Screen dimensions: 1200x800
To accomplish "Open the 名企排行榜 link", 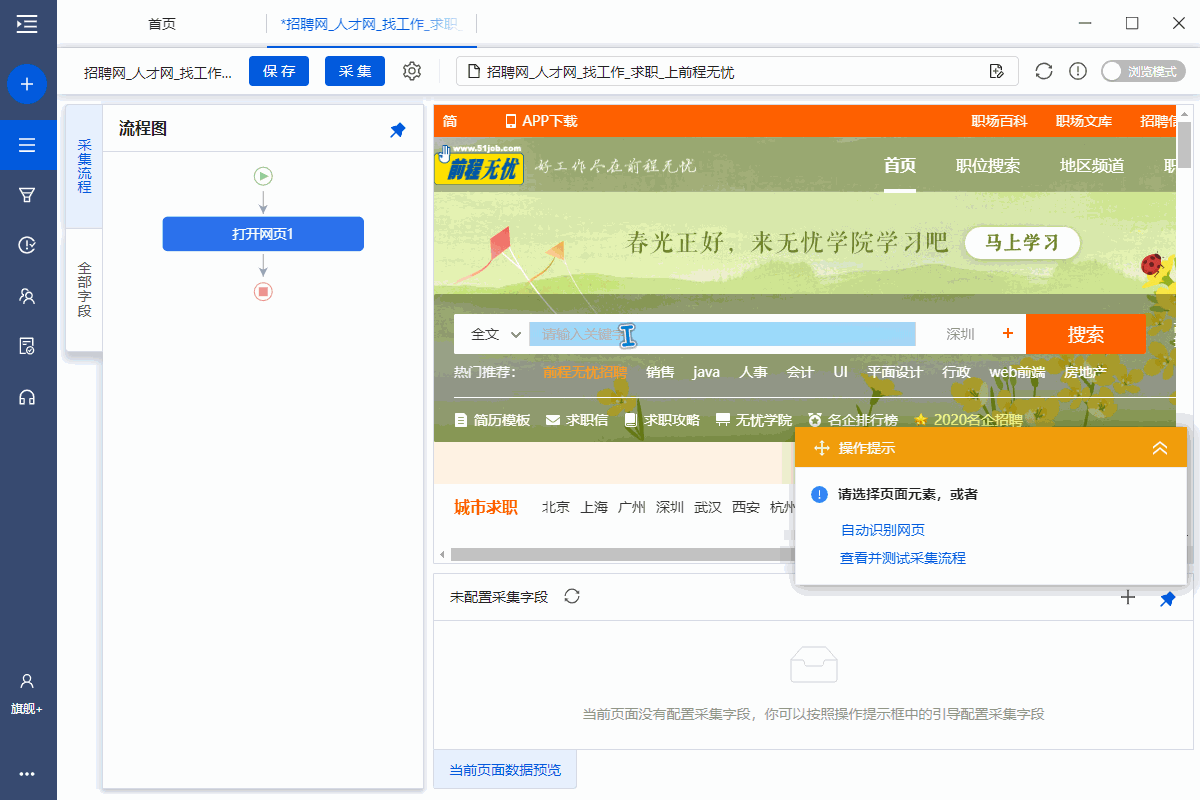I will coord(853,420).
